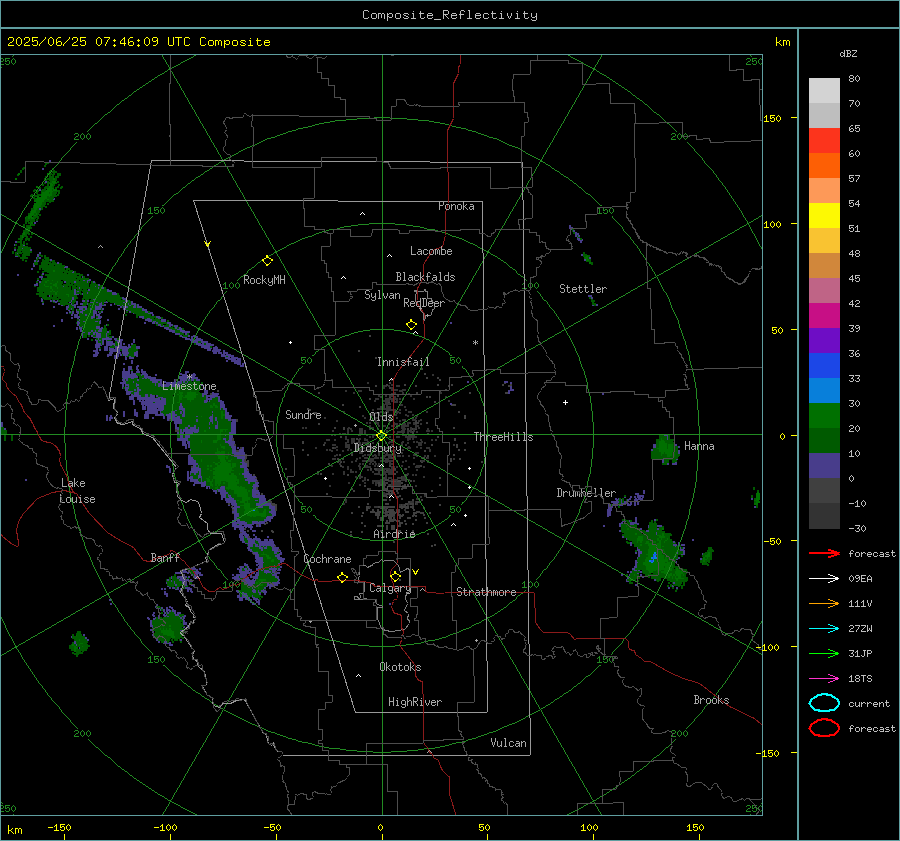Click the Stettler label
Viewport: 900px width, 841px height.
[x=583, y=289]
